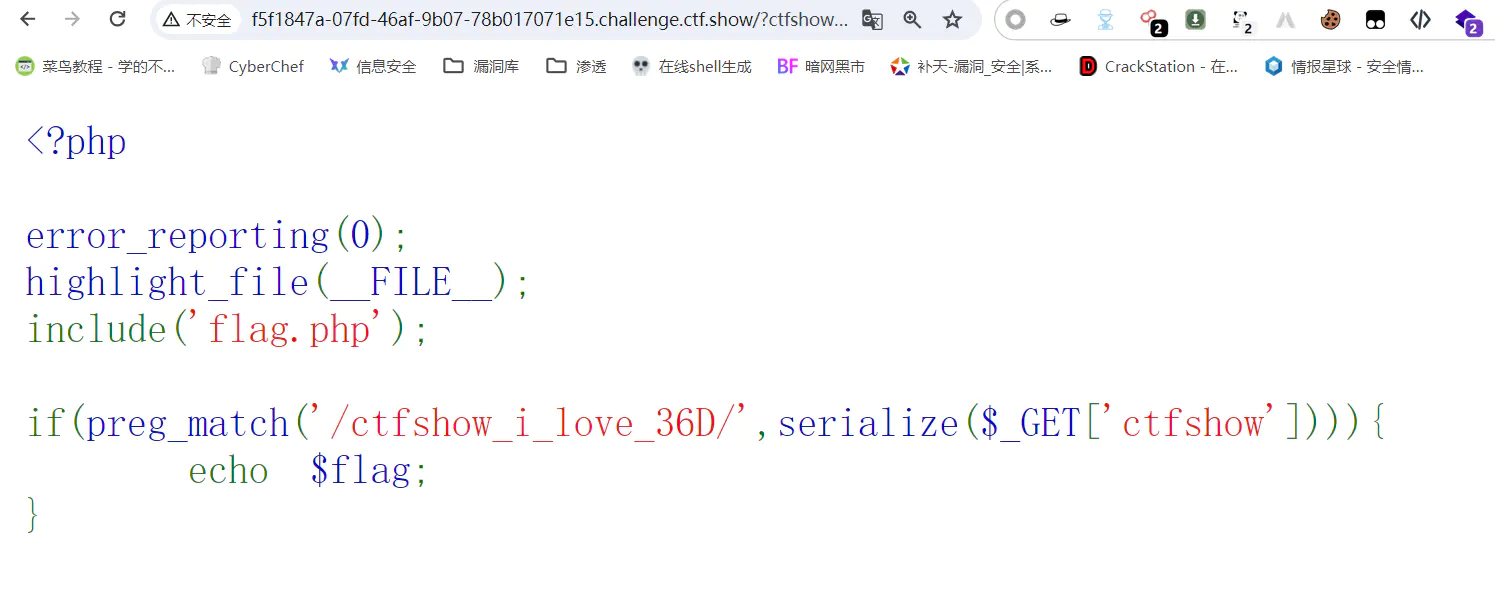Go forward to the next page
The width and height of the screenshot is (1495, 603).
(x=72, y=19)
